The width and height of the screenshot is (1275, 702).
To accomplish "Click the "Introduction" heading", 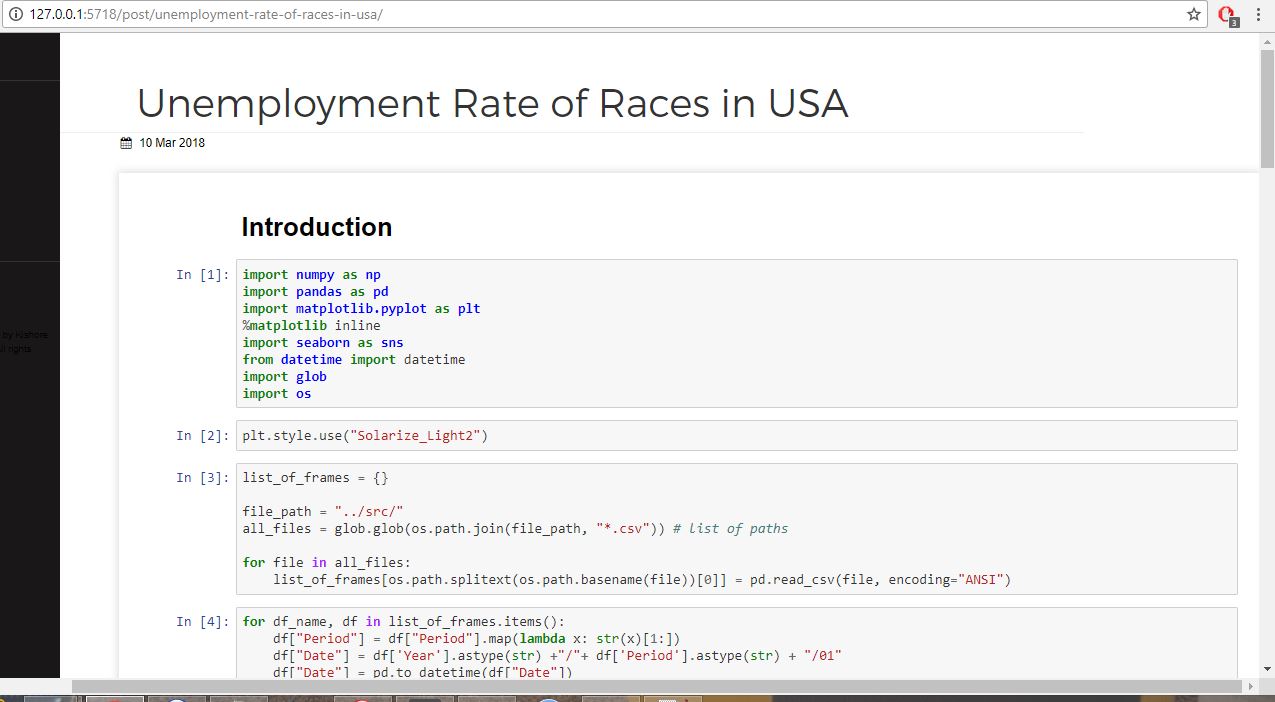I will coord(316,227).
